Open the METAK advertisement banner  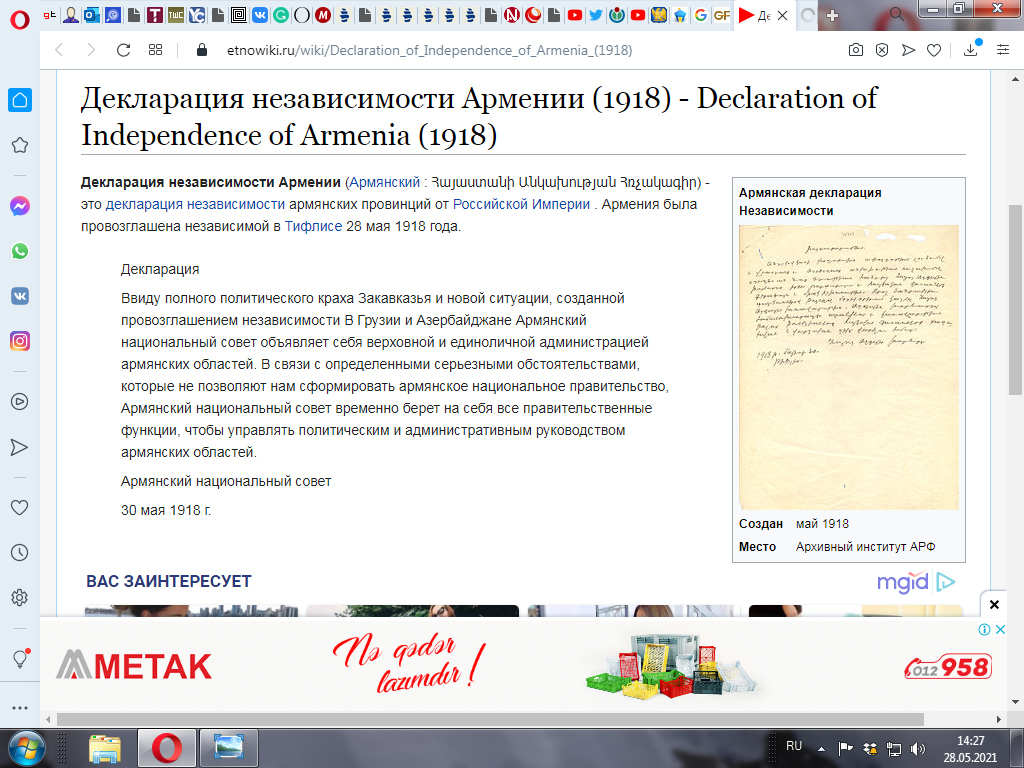pos(522,665)
